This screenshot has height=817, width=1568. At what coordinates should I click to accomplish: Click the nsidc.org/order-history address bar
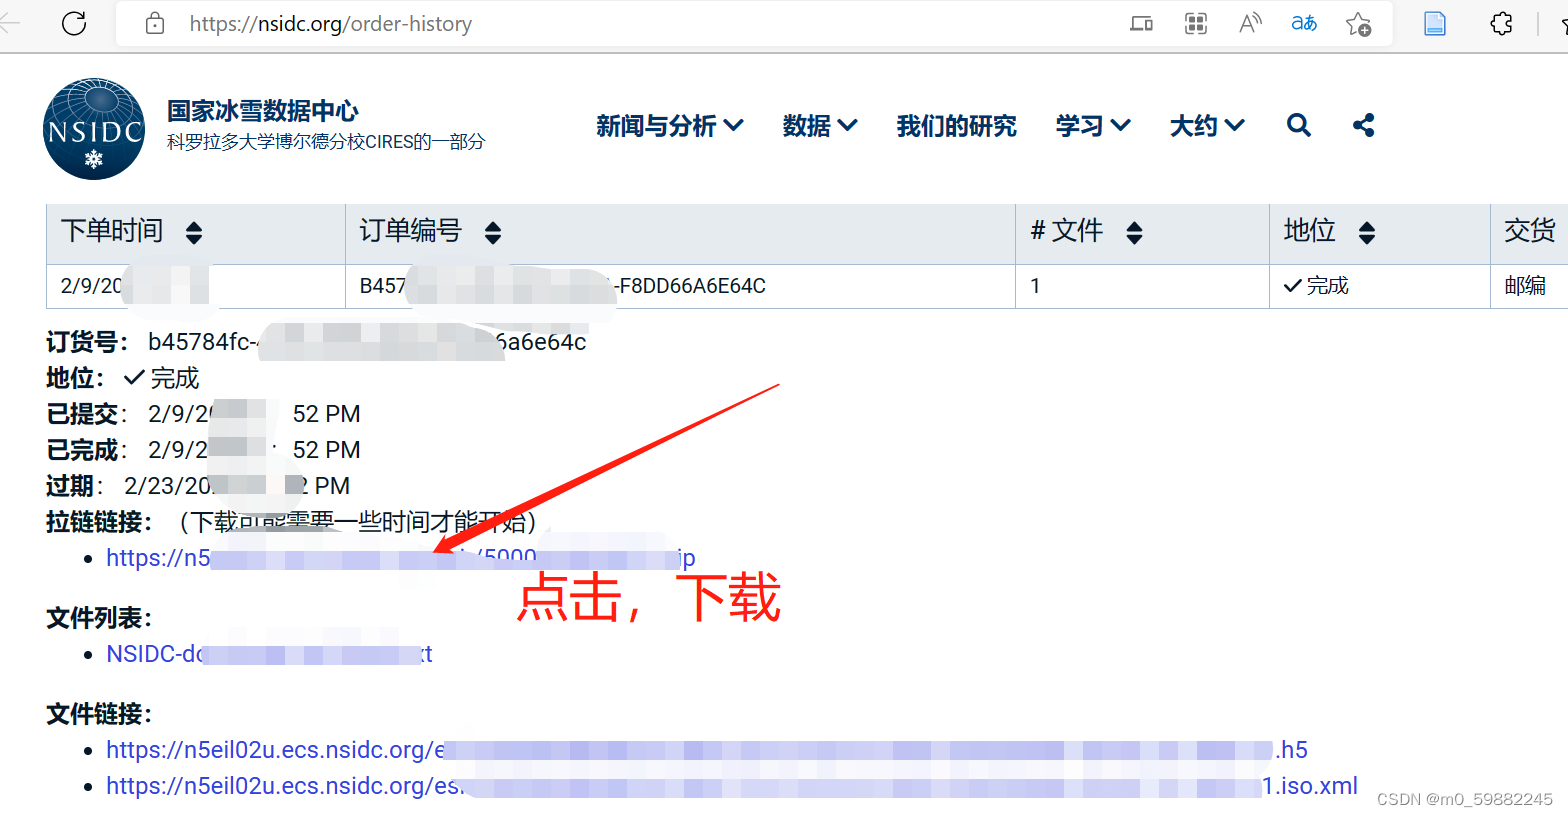330,23
